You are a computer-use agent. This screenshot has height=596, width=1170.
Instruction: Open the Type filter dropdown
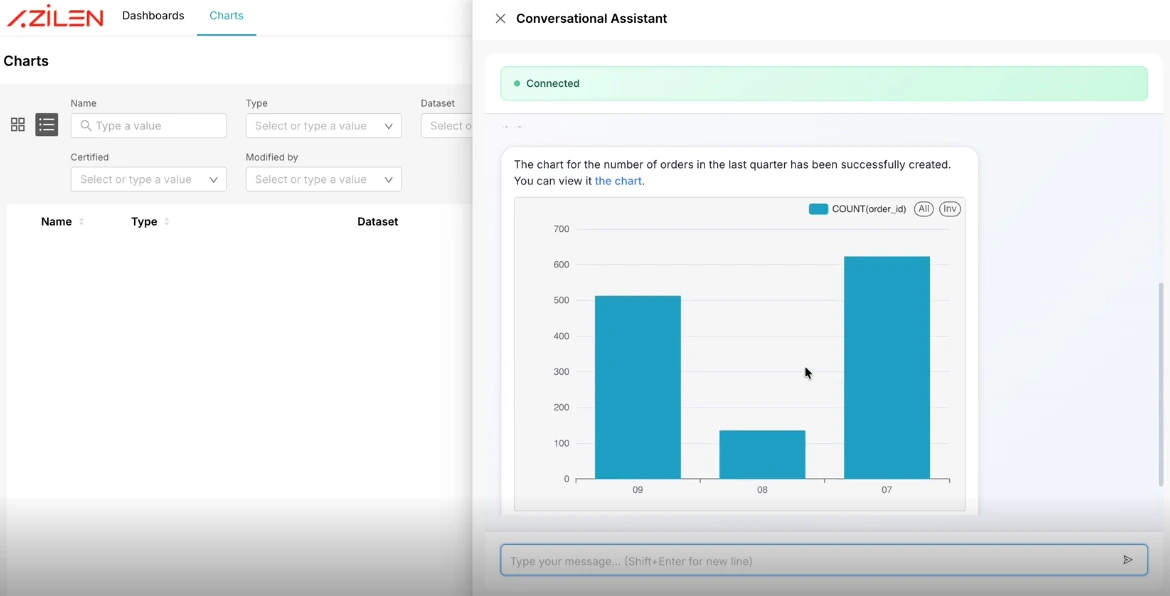pyautogui.click(x=323, y=125)
